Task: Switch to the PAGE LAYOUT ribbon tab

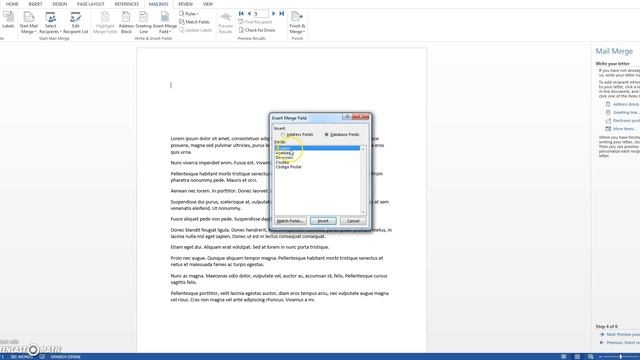Action: pyautogui.click(x=91, y=4)
